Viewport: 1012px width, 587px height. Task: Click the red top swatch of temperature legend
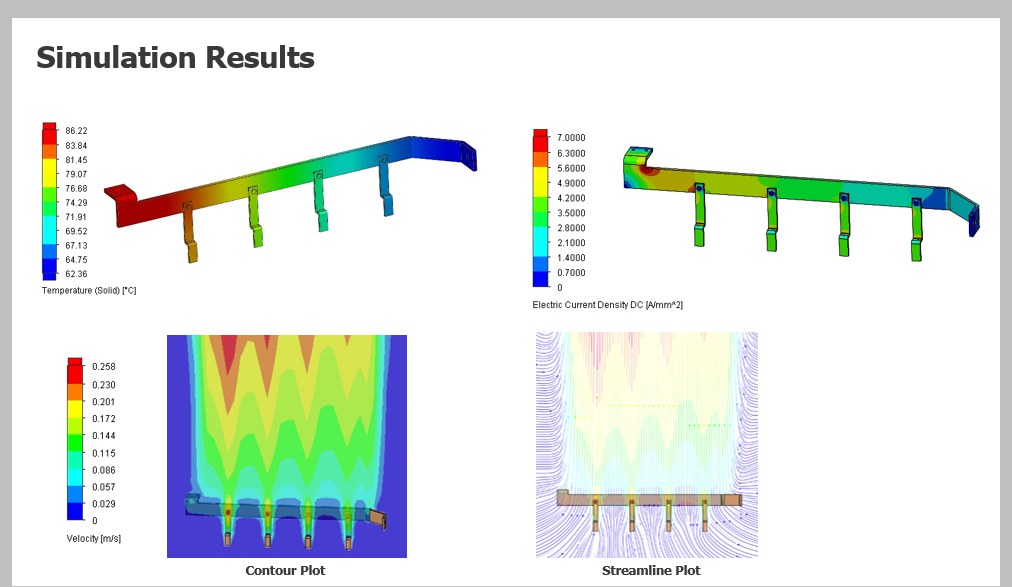point(50,130)
